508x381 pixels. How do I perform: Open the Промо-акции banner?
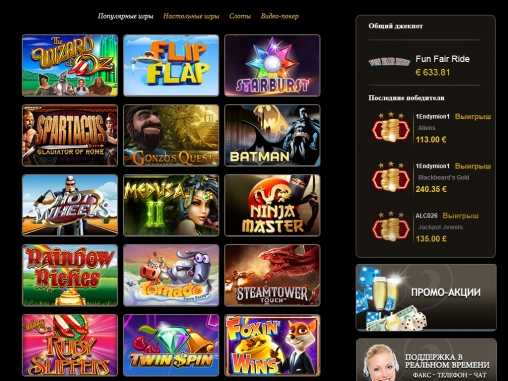click(426, 297)
